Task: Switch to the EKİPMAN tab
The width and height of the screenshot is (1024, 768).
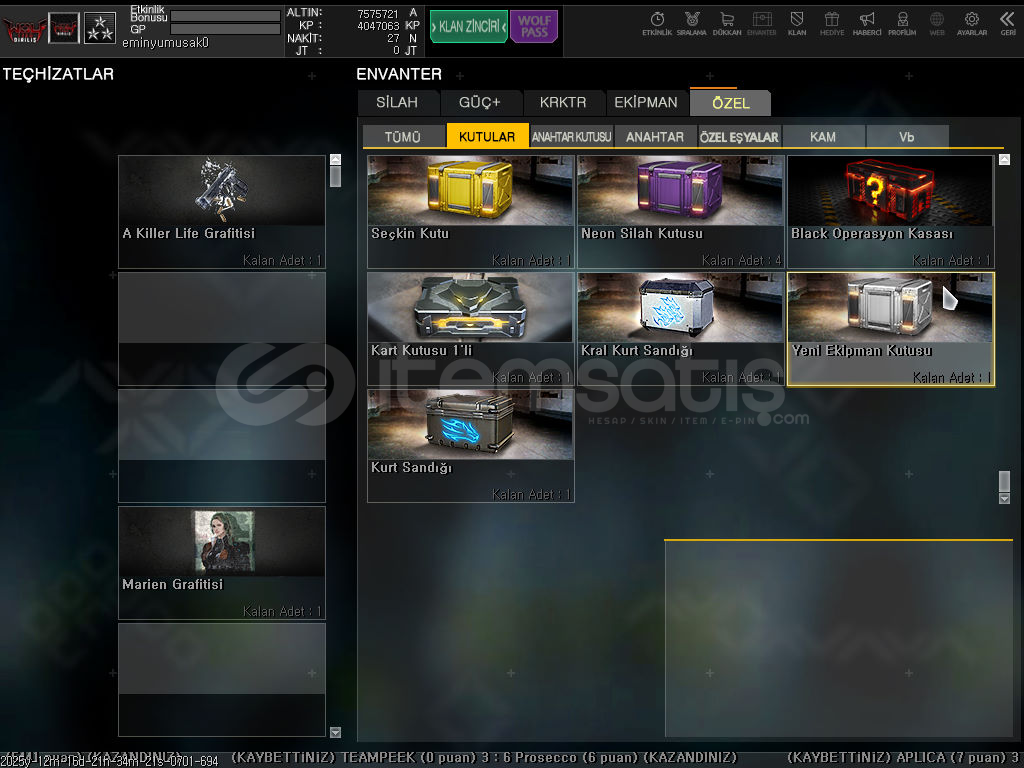Action: pyautogui.click(x=646, y=103)
